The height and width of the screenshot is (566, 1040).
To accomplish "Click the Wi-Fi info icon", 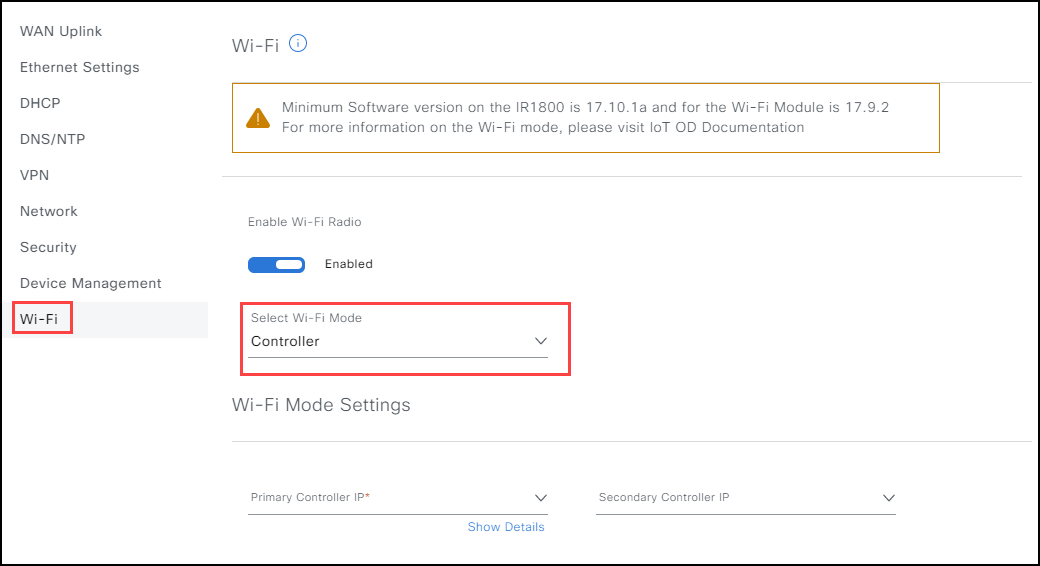I will (298, 44).
